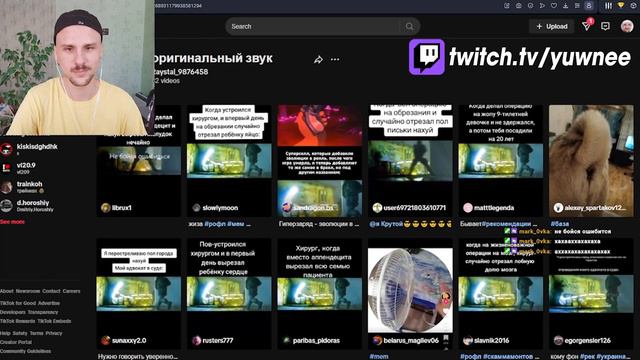Click trainkoh's avatar in the sidebar
The width and height of the screenshot is (640, 360).
click(x=6, y=187)
